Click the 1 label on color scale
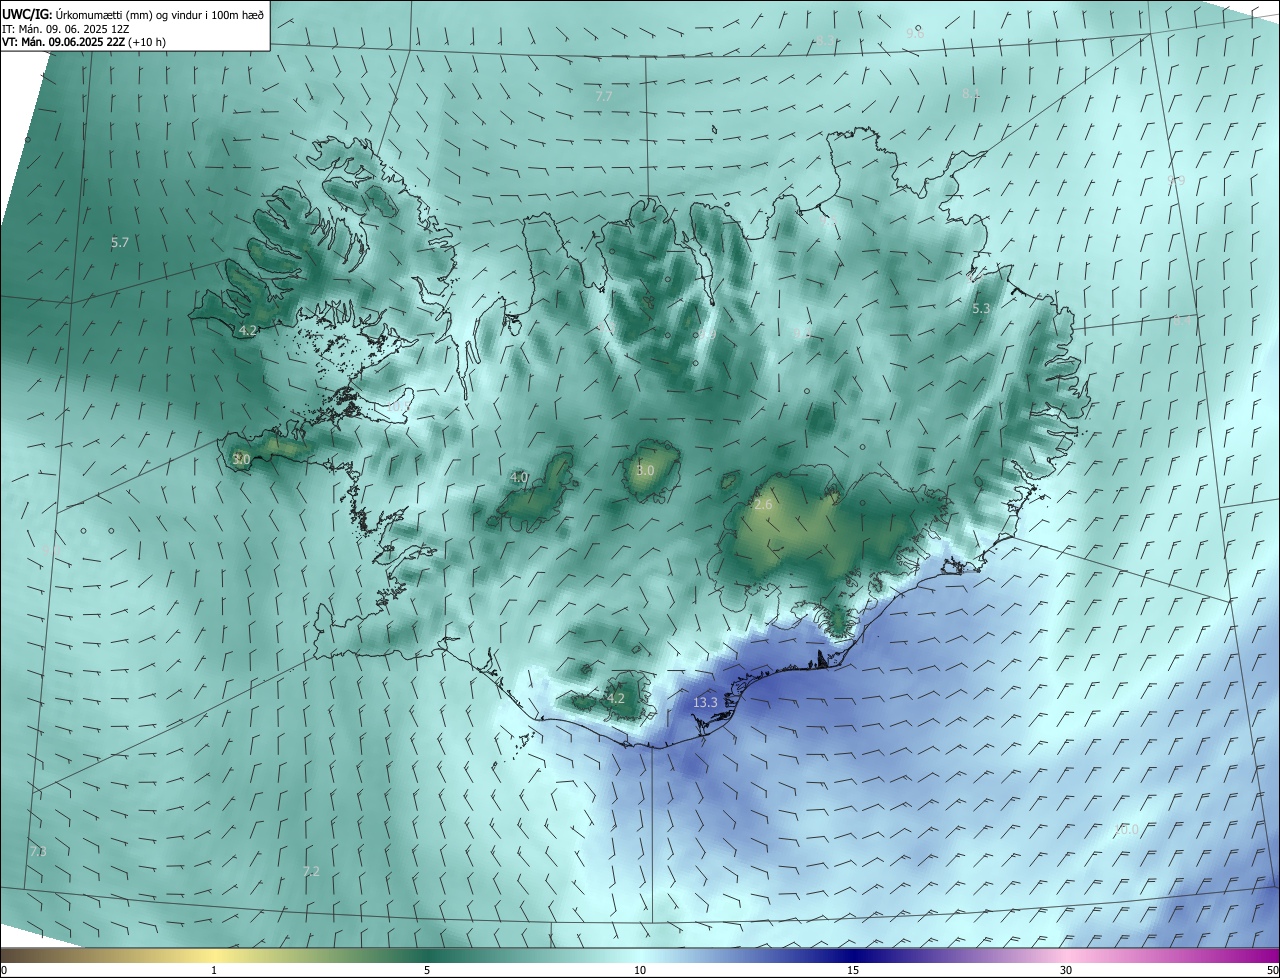 (x=214, y=970)
